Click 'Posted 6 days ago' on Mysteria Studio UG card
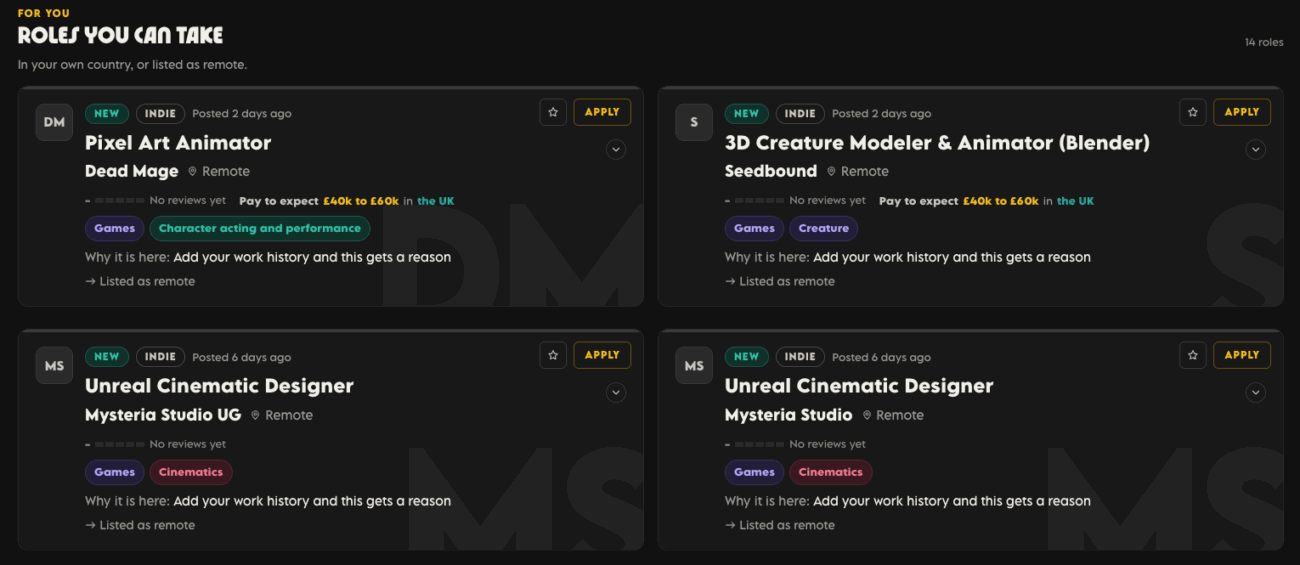1300x565 pixels. [x=242, y=358]
